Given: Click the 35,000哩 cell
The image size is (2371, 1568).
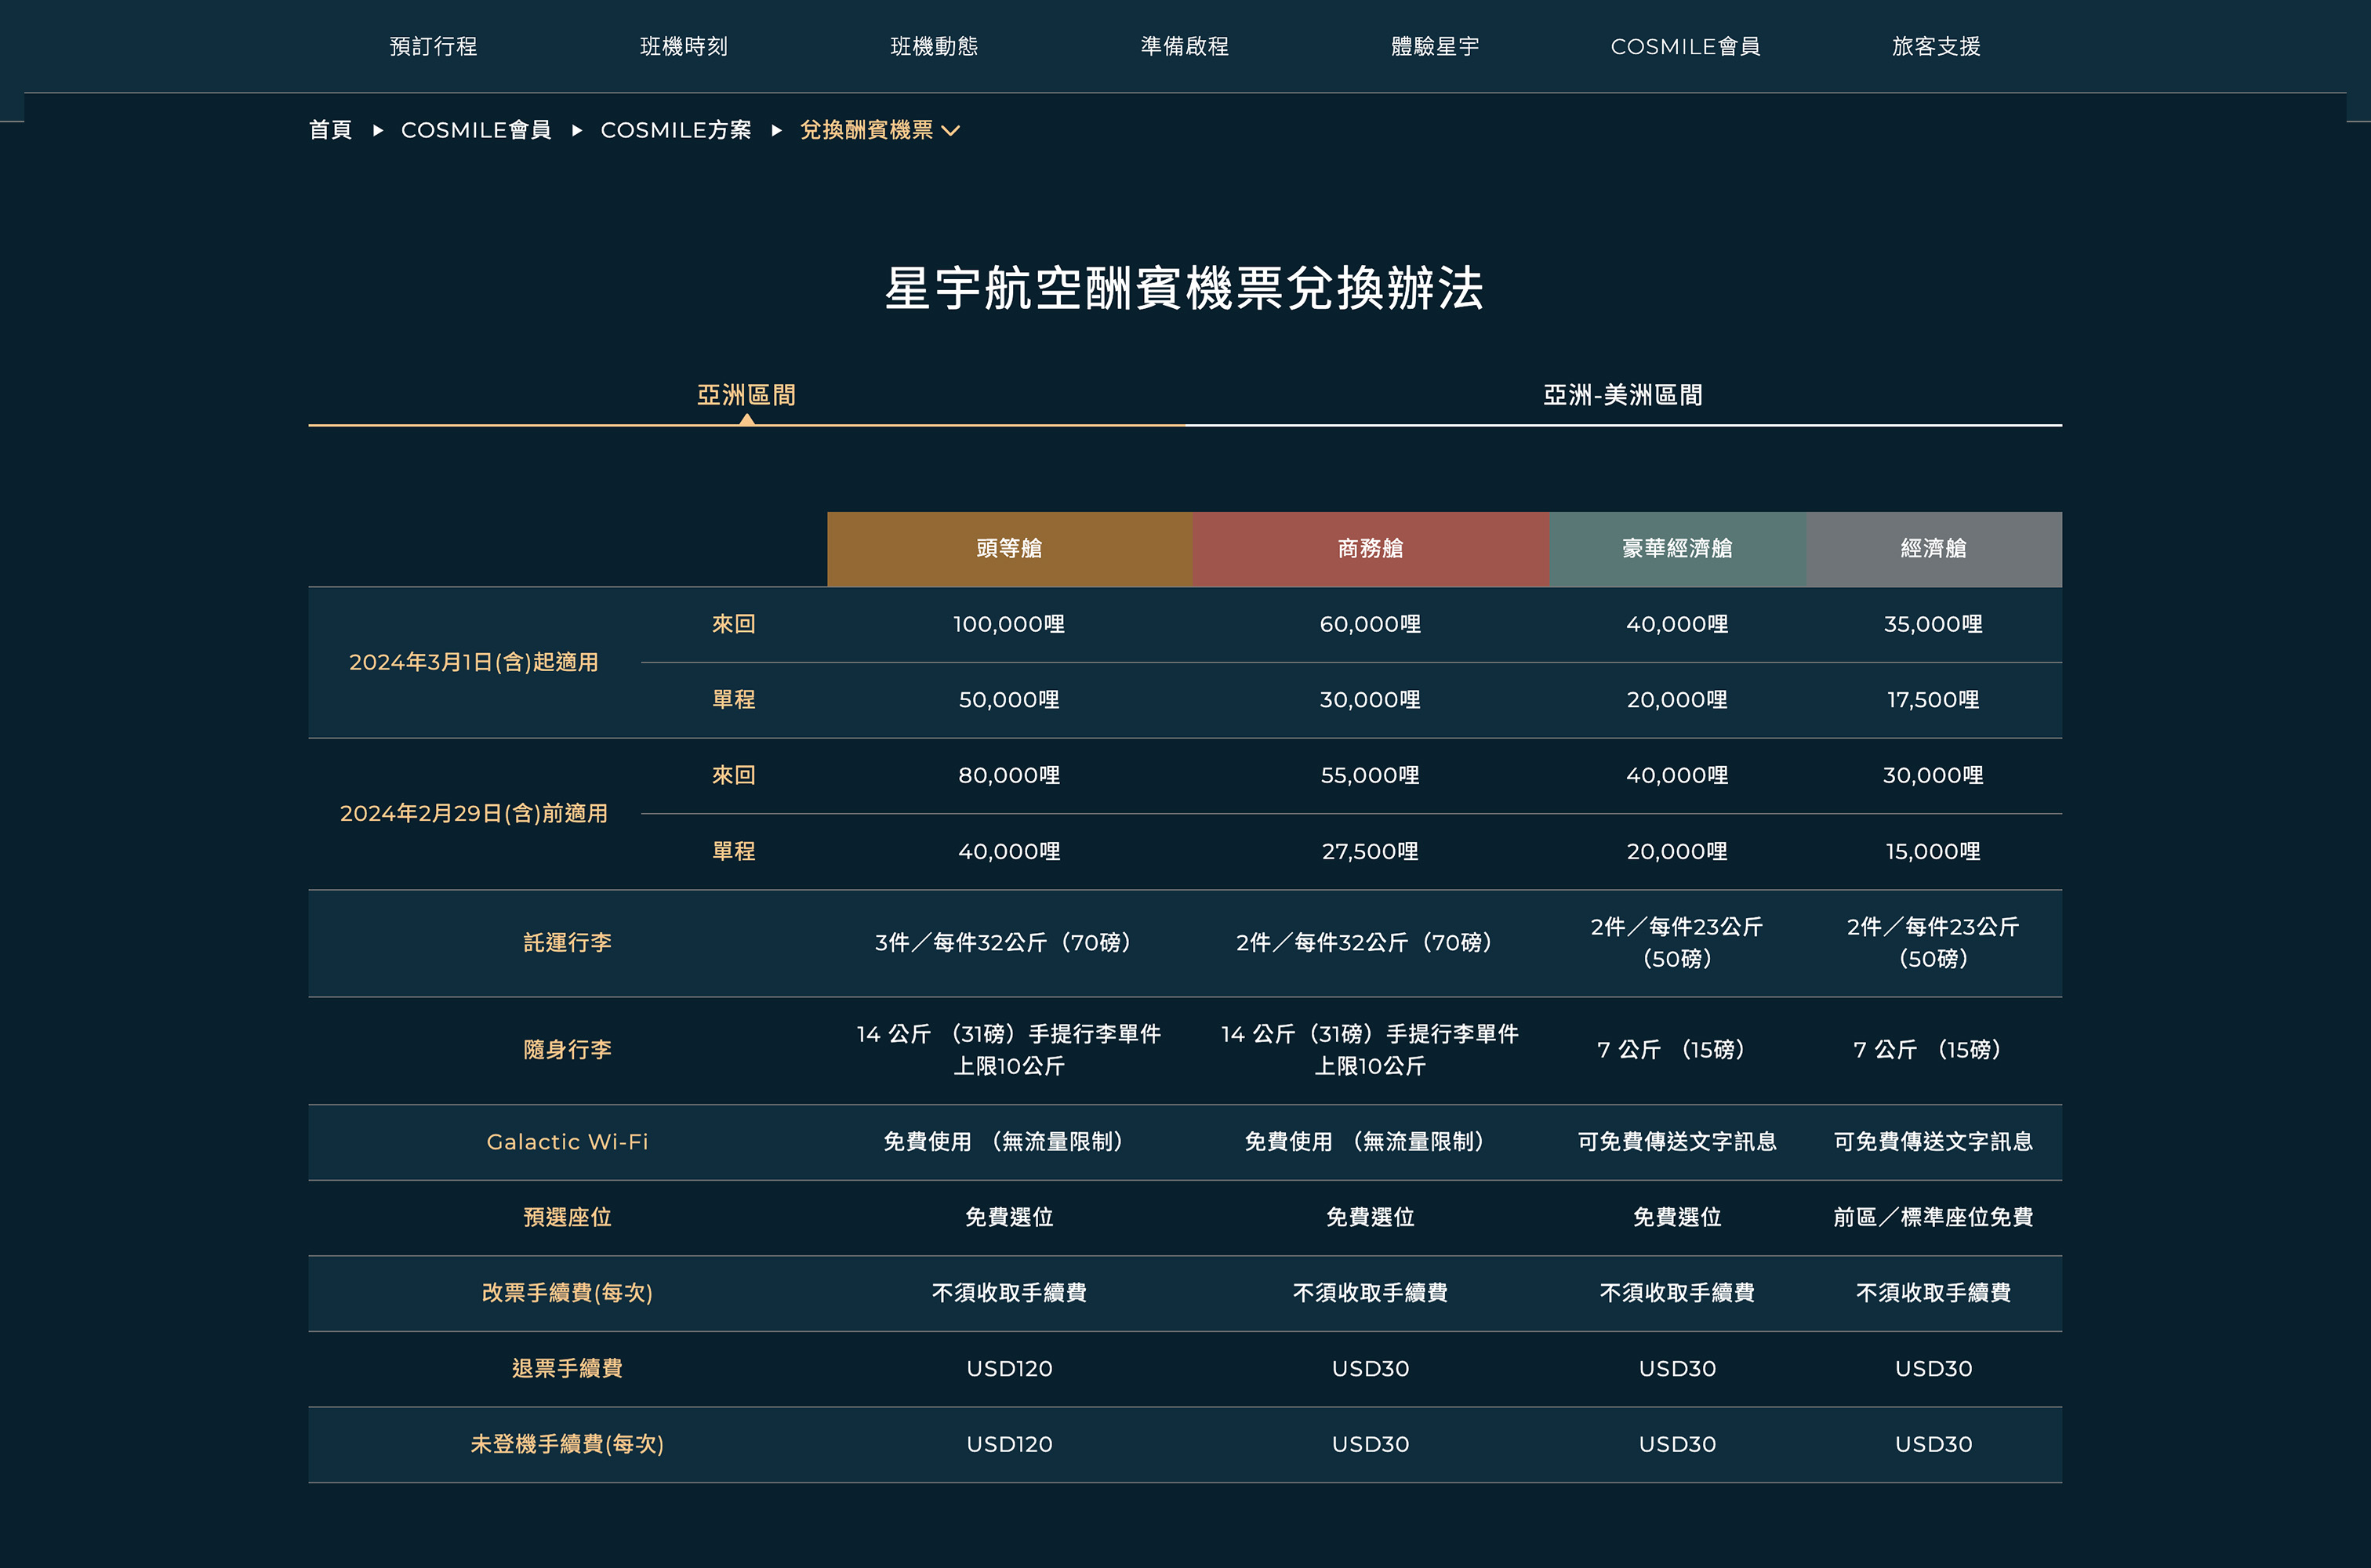Looking at the screenshot, I should coord(1933,624).
